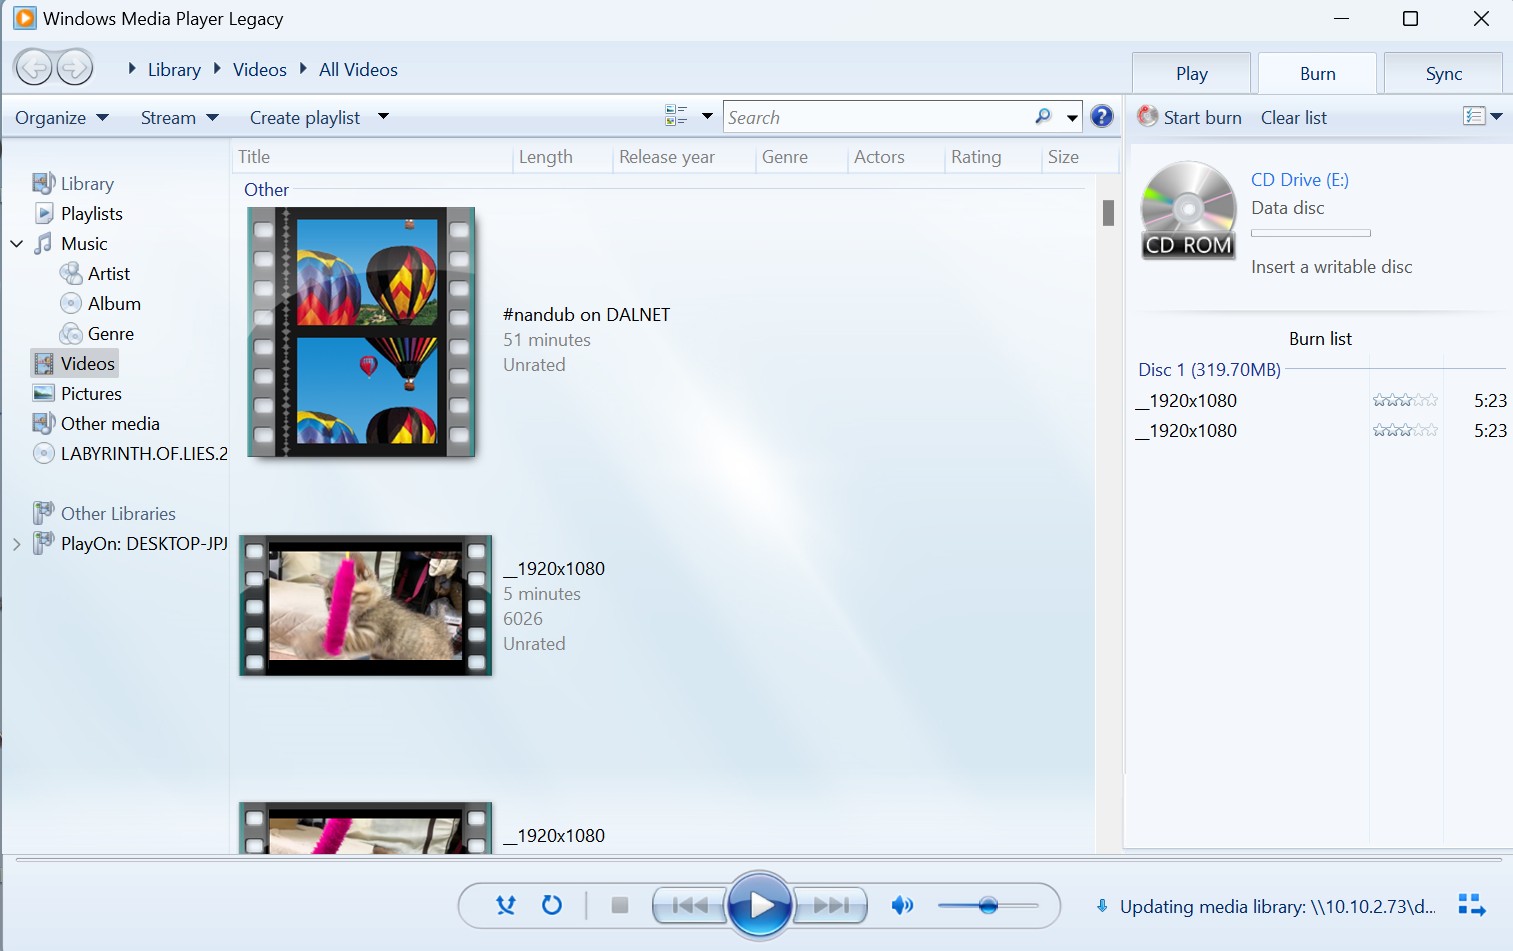Click the Help question mark icon
Image resolution: width=1513 pixels, height=951 pixels.
1101,116
